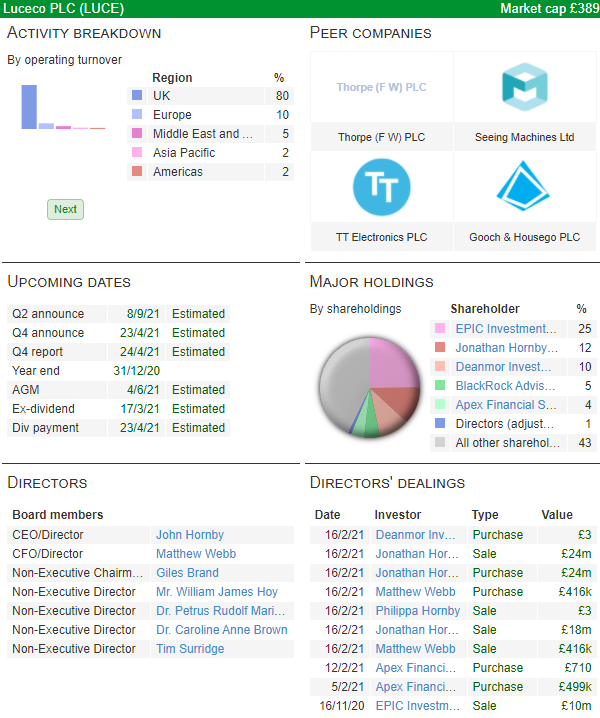The width and height of the screenshot is (600, 718).
Task: Click the Middle East region color swatch
Action: tap(137, 133)
